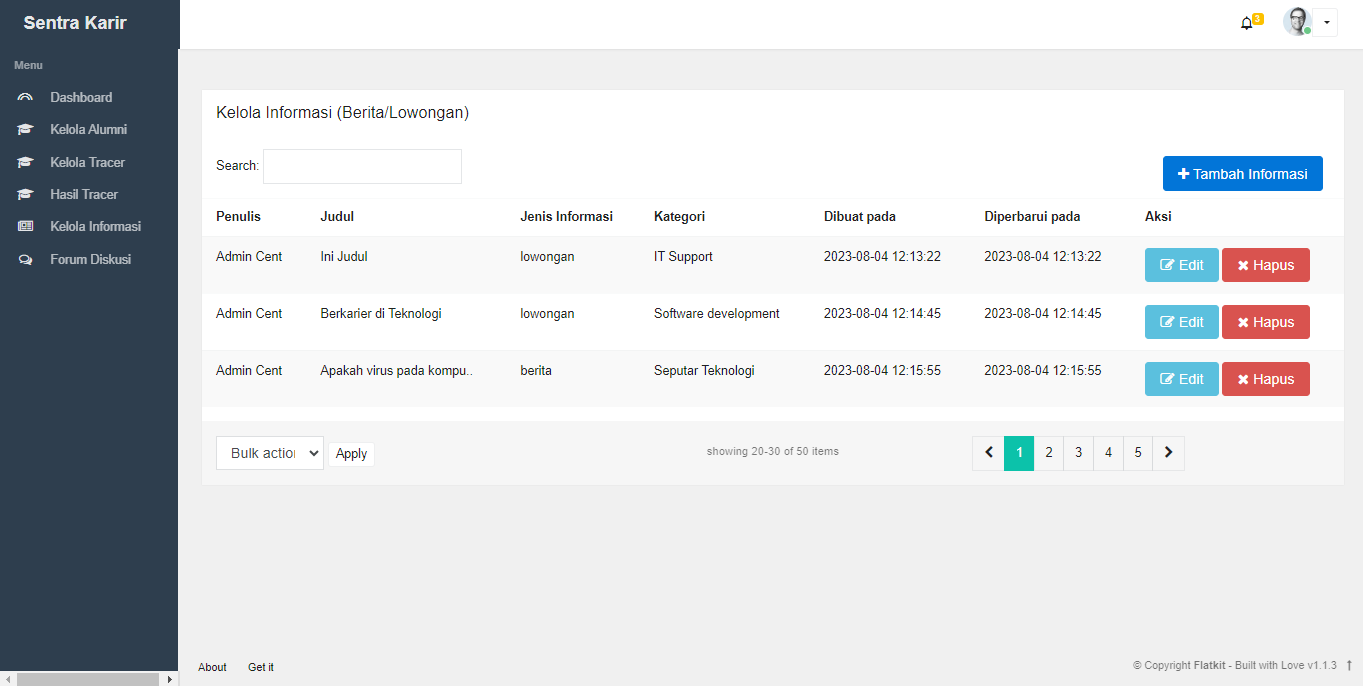Click the Forum Diskusi chat bubbles icon
Viewport: 1363px width, 686px height.
[26, 260]
